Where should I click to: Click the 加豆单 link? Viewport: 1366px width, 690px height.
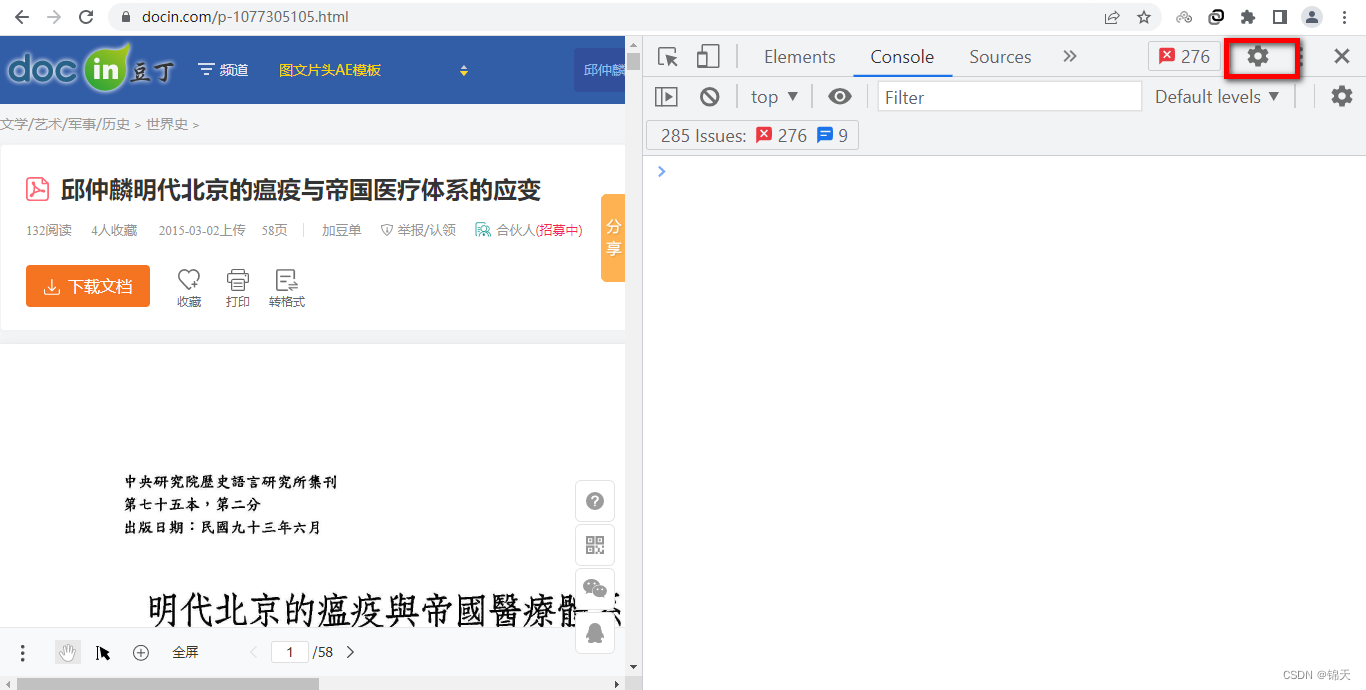pyautogui.click(x=342, y=230)
